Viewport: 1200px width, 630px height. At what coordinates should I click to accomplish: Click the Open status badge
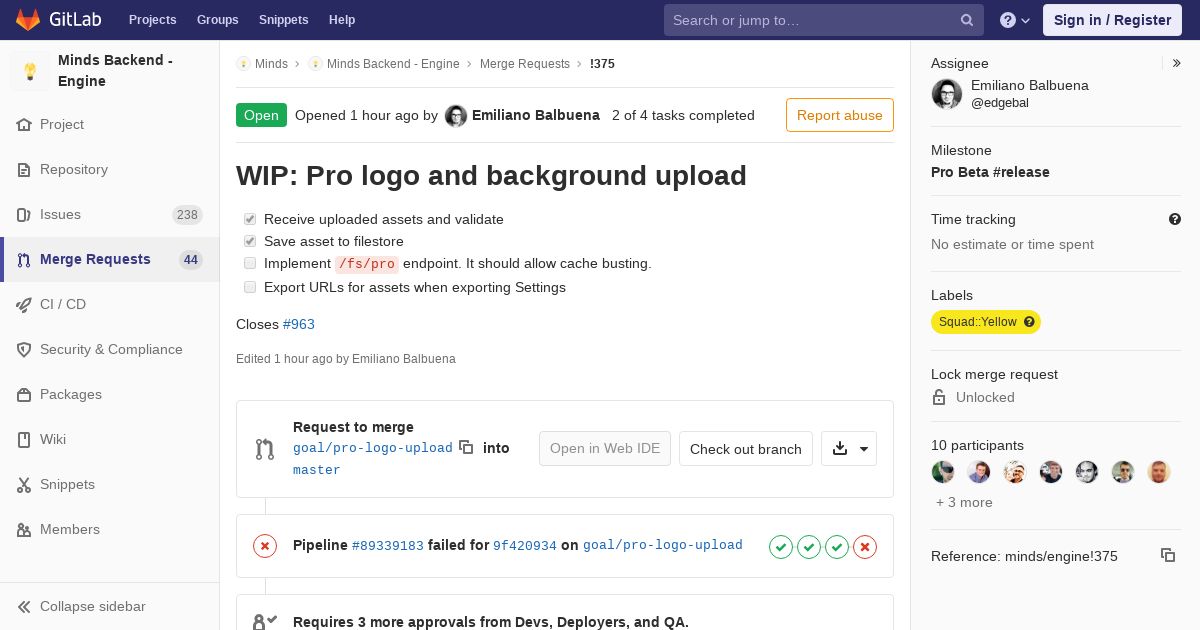click(x=261, y=115)
